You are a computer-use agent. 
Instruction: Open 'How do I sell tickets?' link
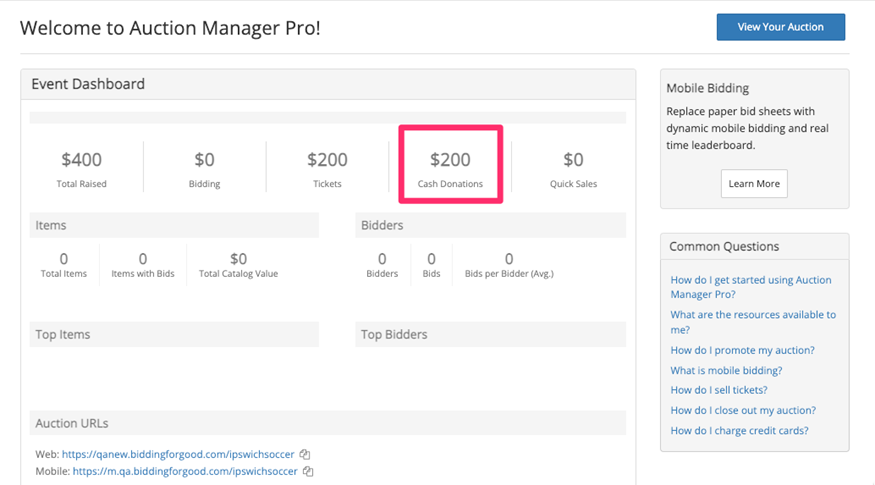click(x=719, y=390)
